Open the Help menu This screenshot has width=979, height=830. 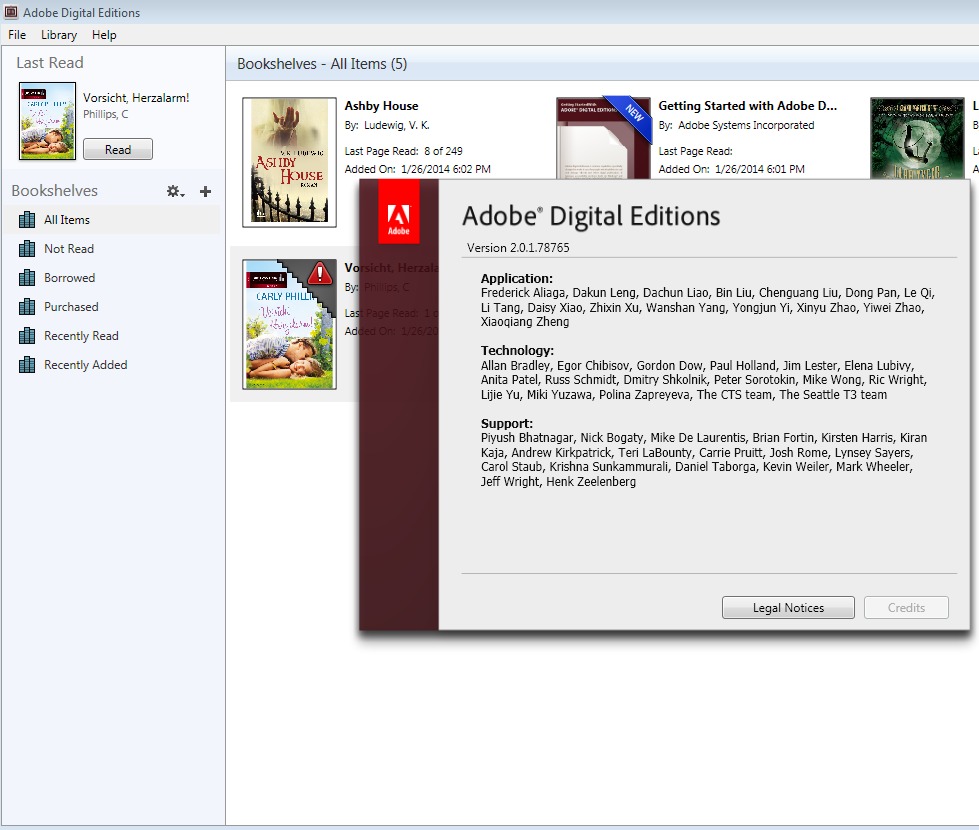click(104, 35)
